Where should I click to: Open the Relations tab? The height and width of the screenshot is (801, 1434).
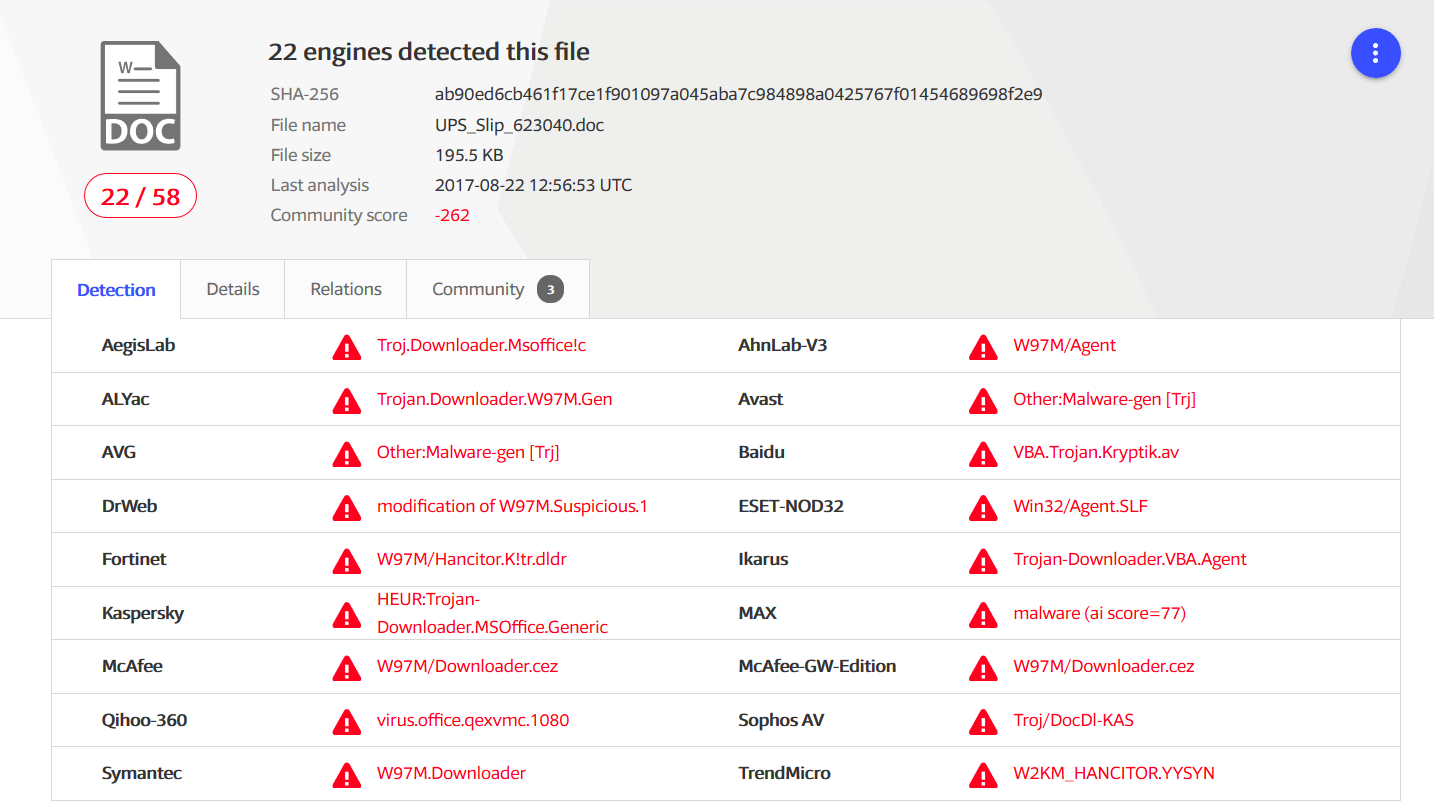pos(346,289)
